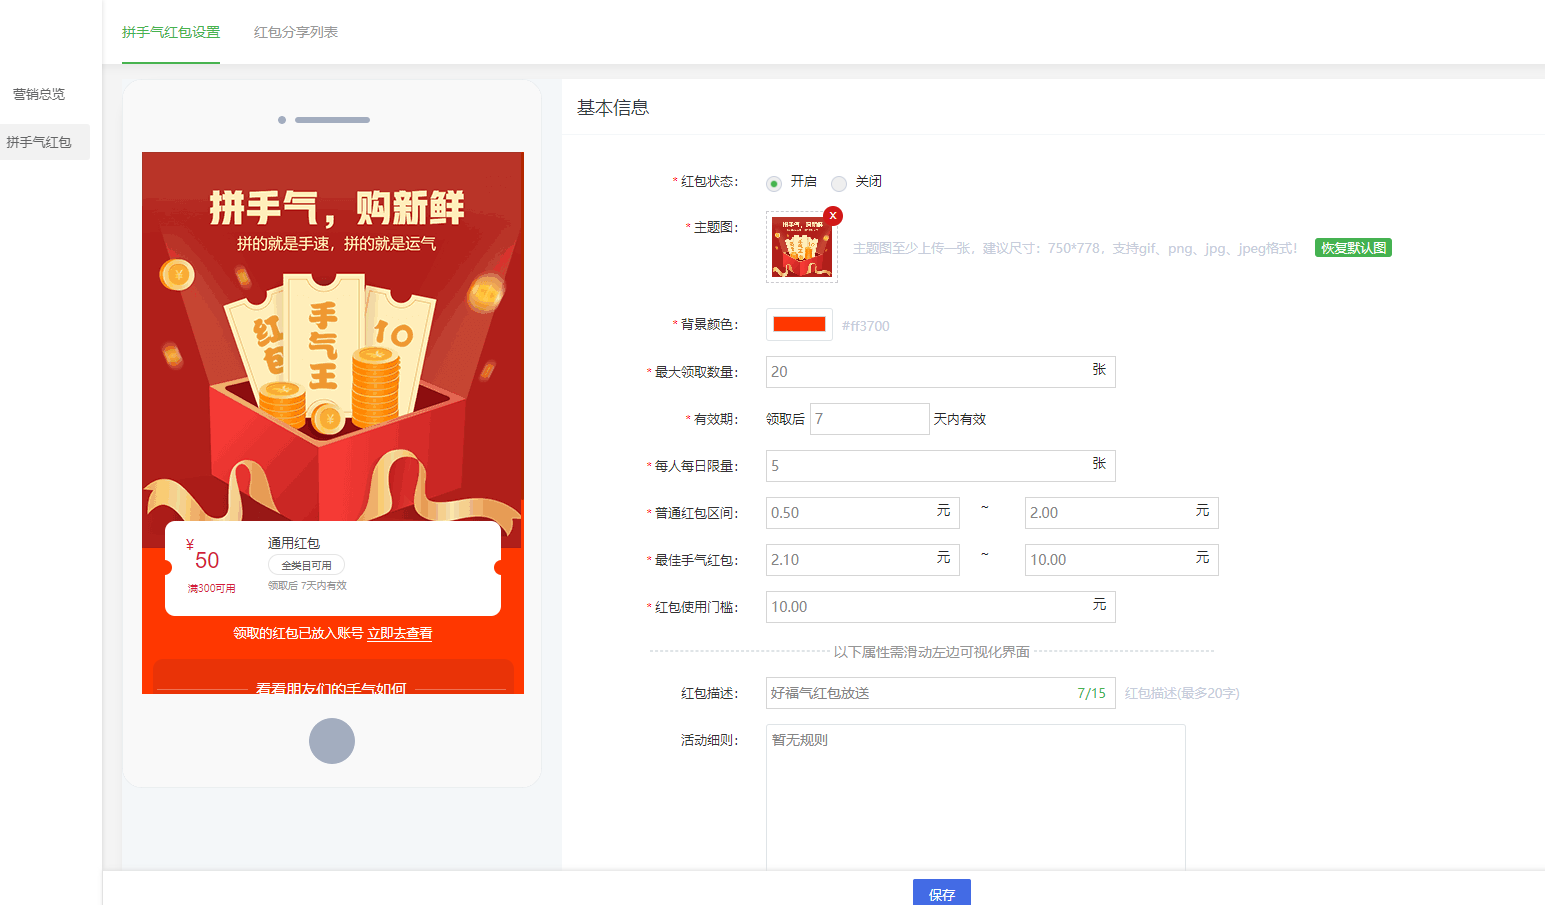1545x905 pixels.
Task: Click the 保存 button
Action: coord(941,893)
